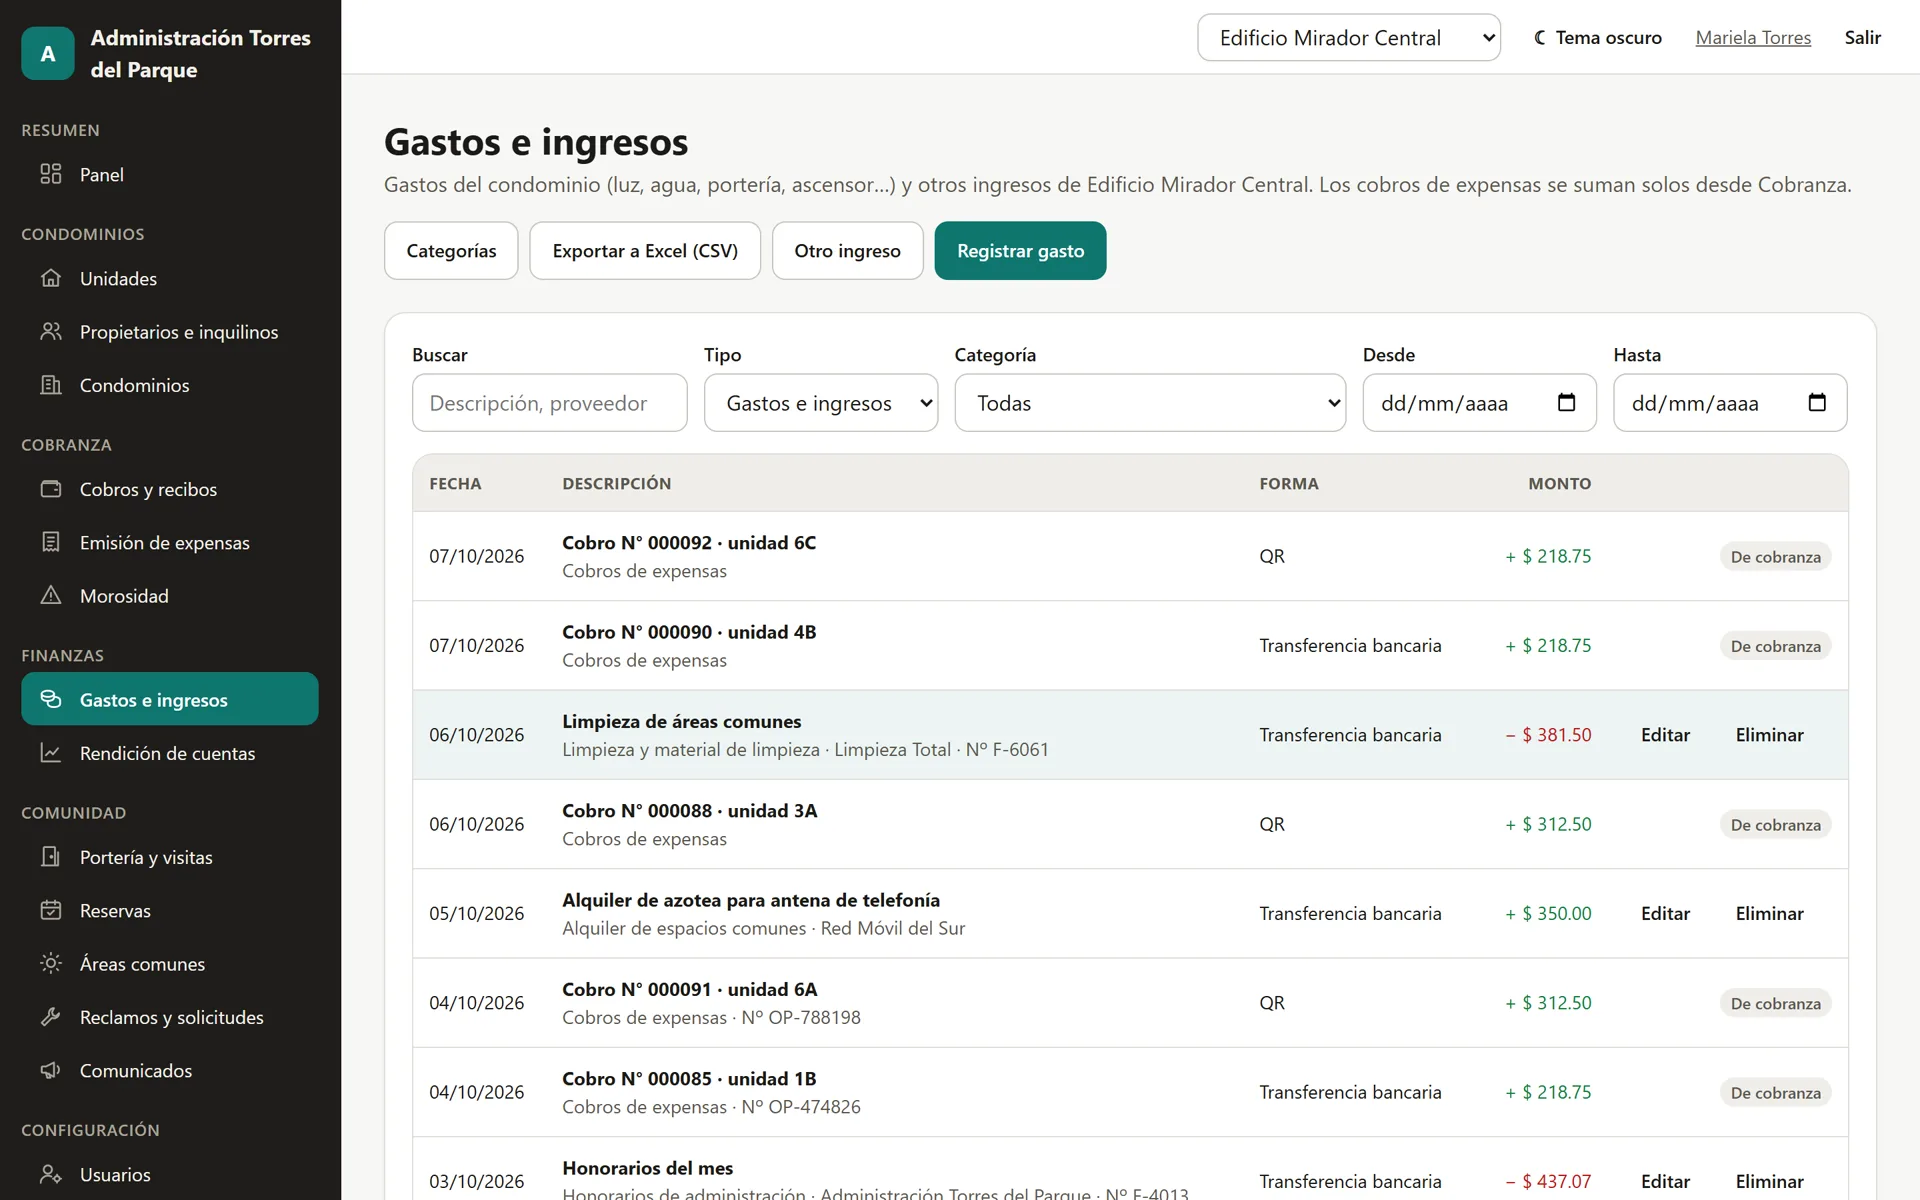This screenshot has width=1920, height=1200.
Task: Select Comunicados menu entry
Action: pos(170,1071)
